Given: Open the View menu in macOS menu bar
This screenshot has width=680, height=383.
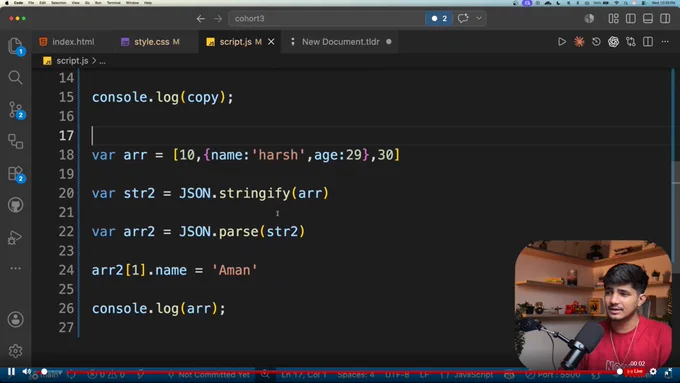Looking at the screenshot, I should pos(75,3).
